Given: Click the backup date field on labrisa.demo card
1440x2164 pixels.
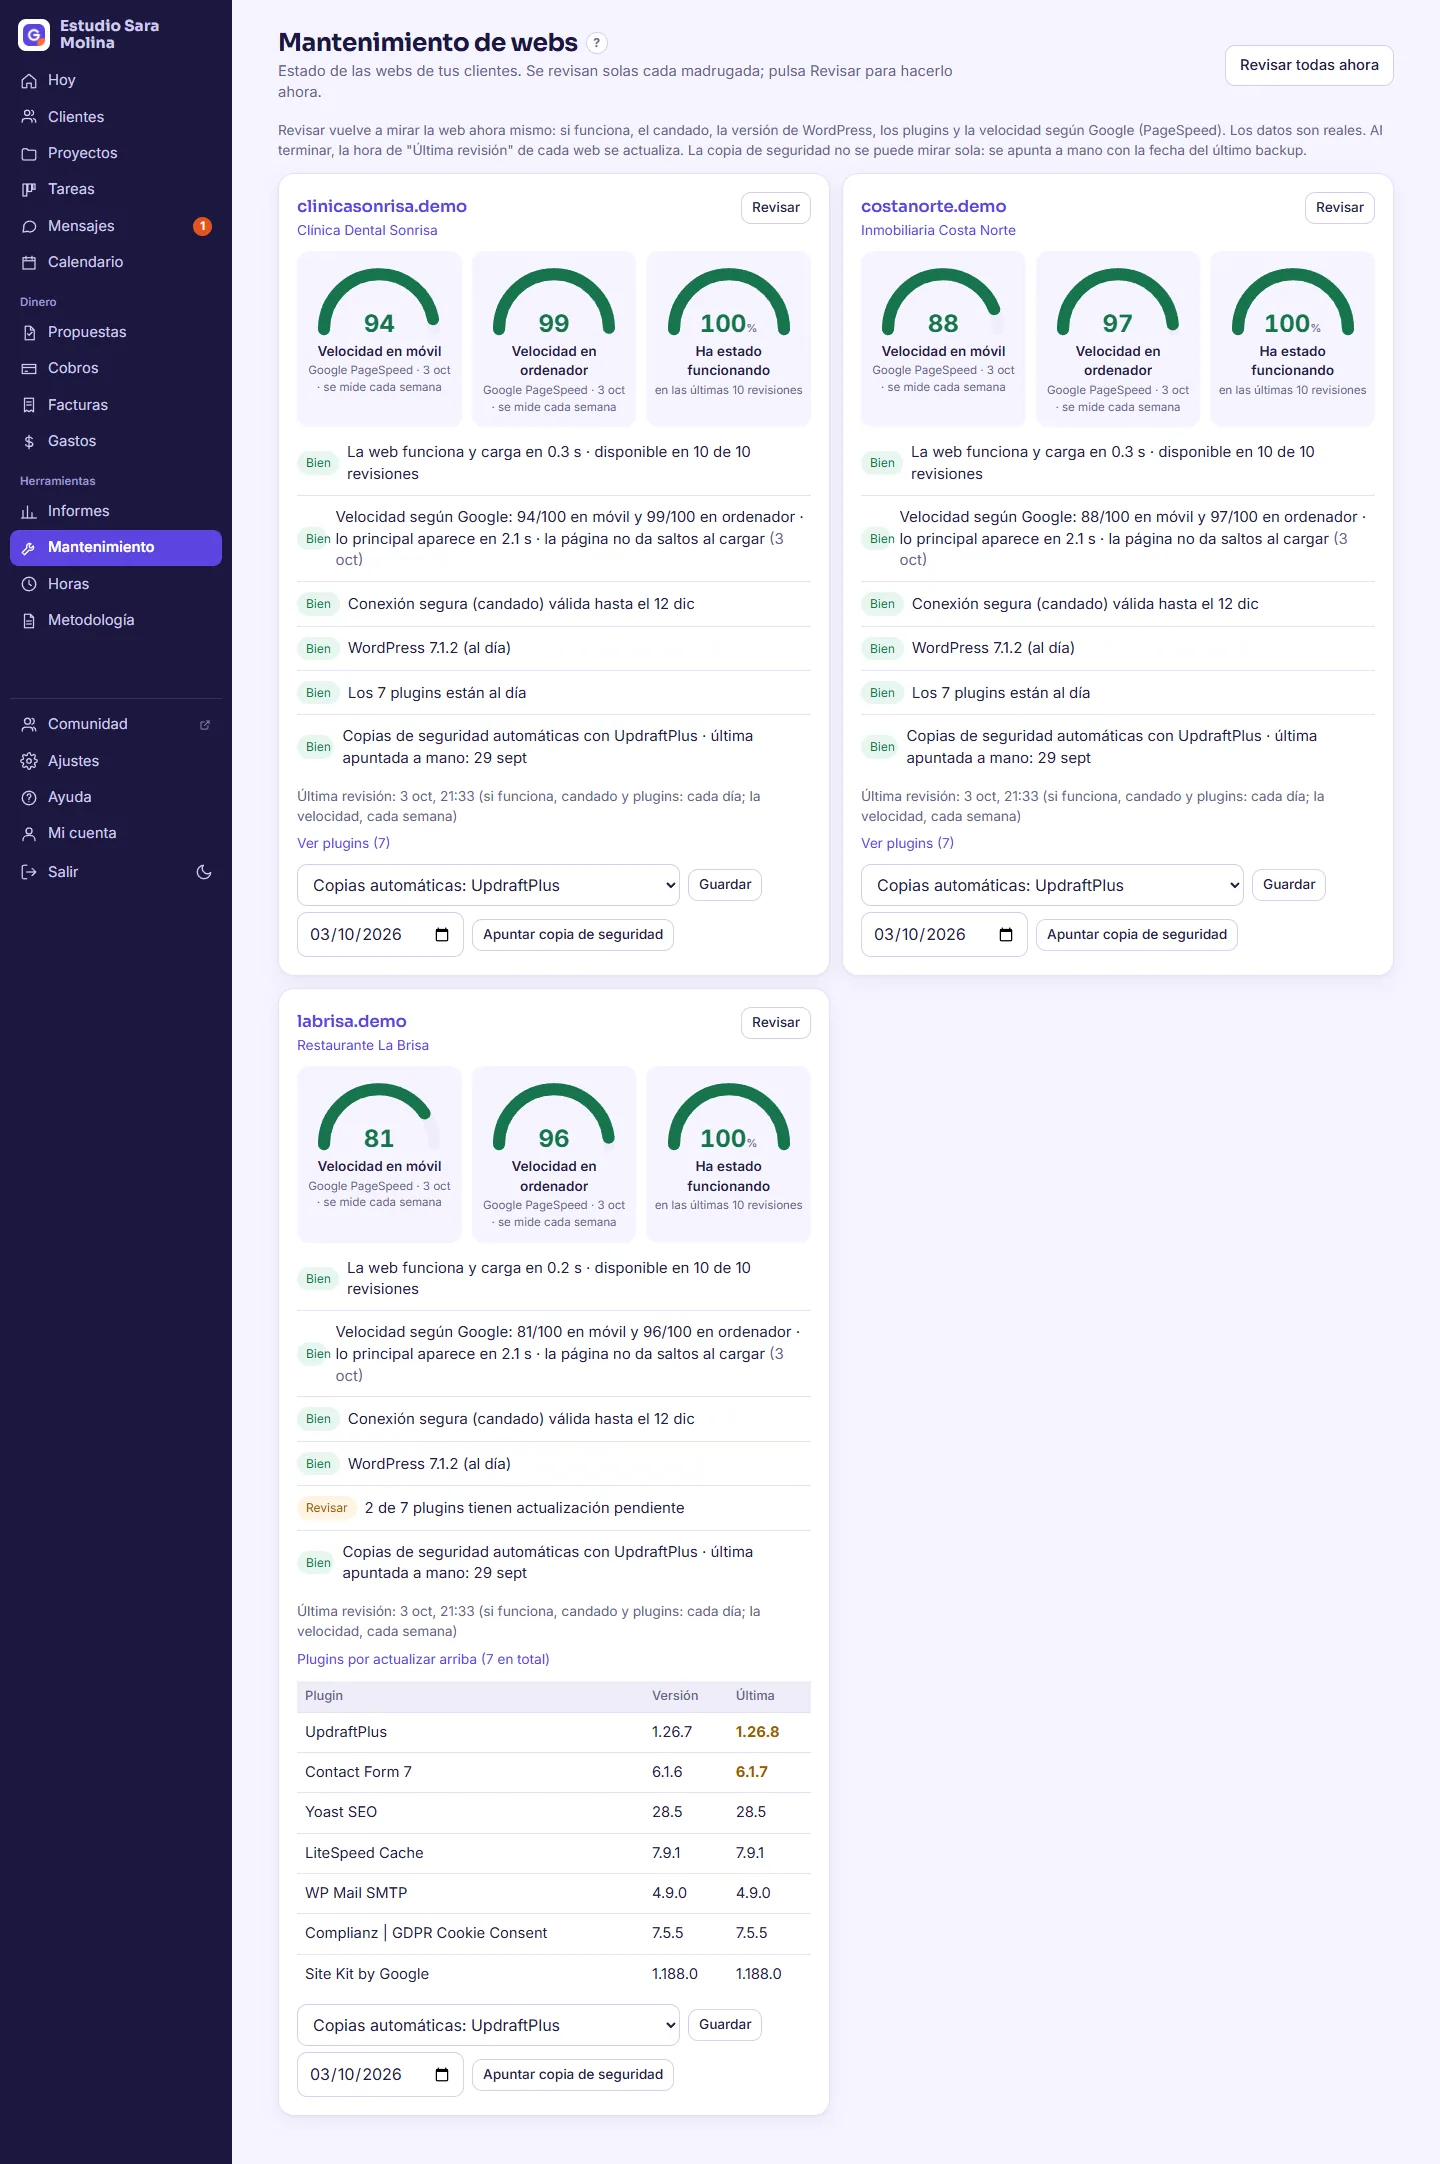Looking at the screenshot, I should click(x=380, y=2075).
